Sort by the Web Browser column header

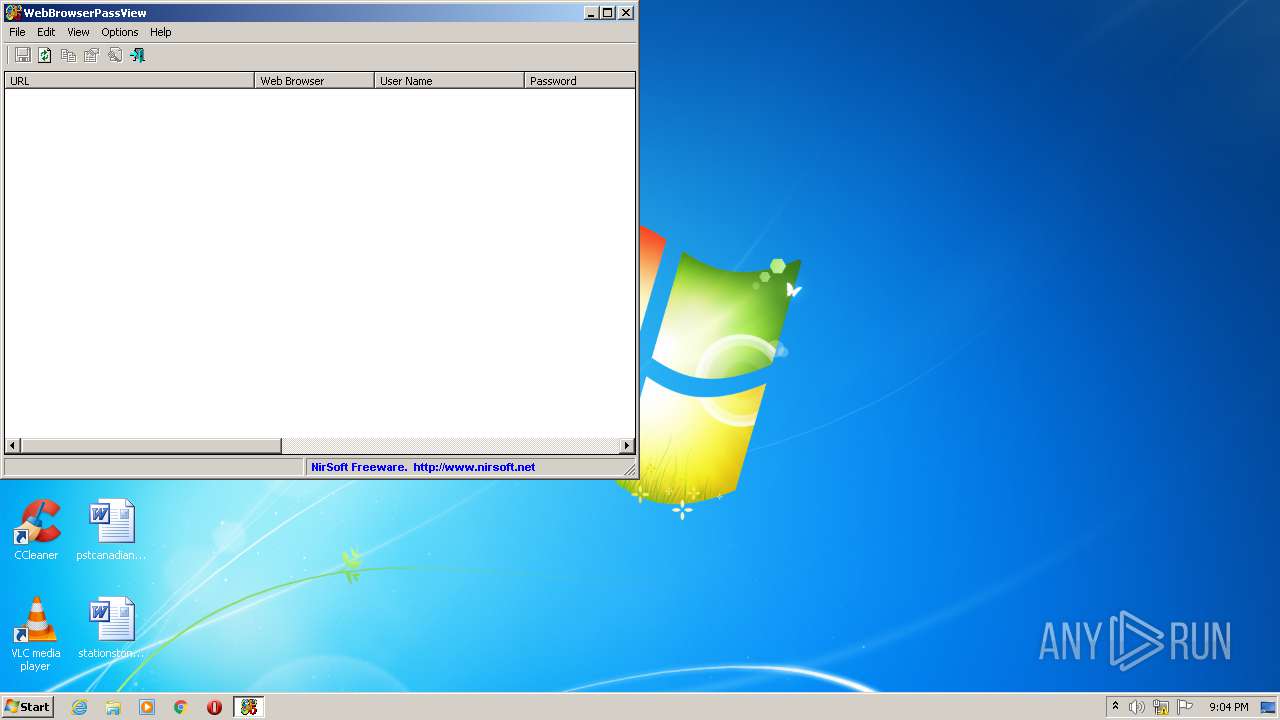click(315, 81)
